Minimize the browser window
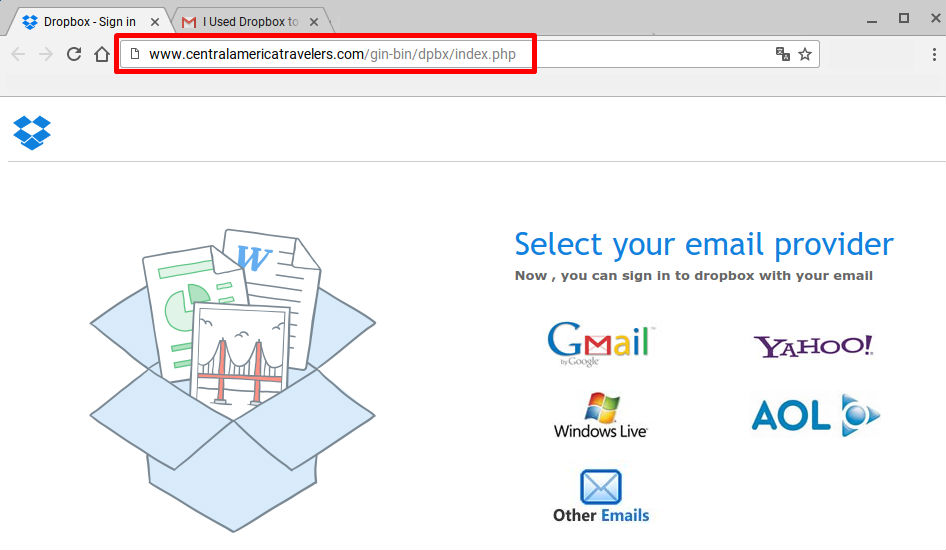The width and height of the screenshot is (946, 550). [872, 21]
